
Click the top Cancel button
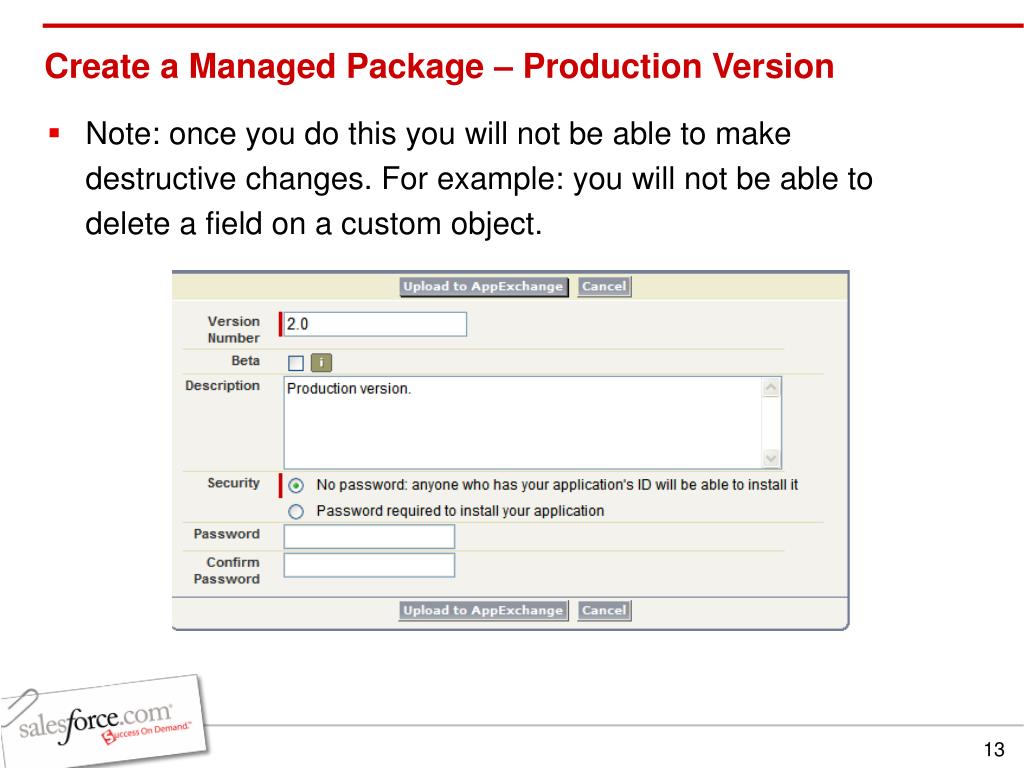pyautogui.click(x=604, y=287)
